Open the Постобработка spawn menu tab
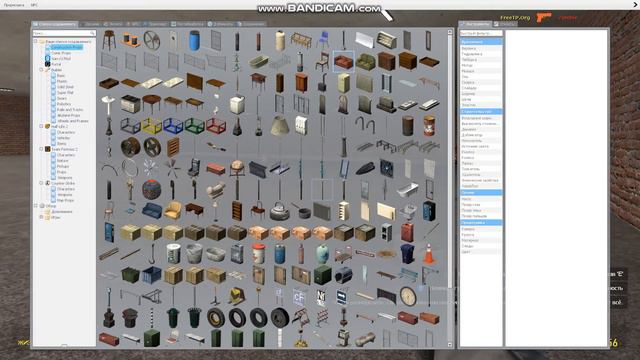This screenshot has width=640, height=360. click(187, 24)
